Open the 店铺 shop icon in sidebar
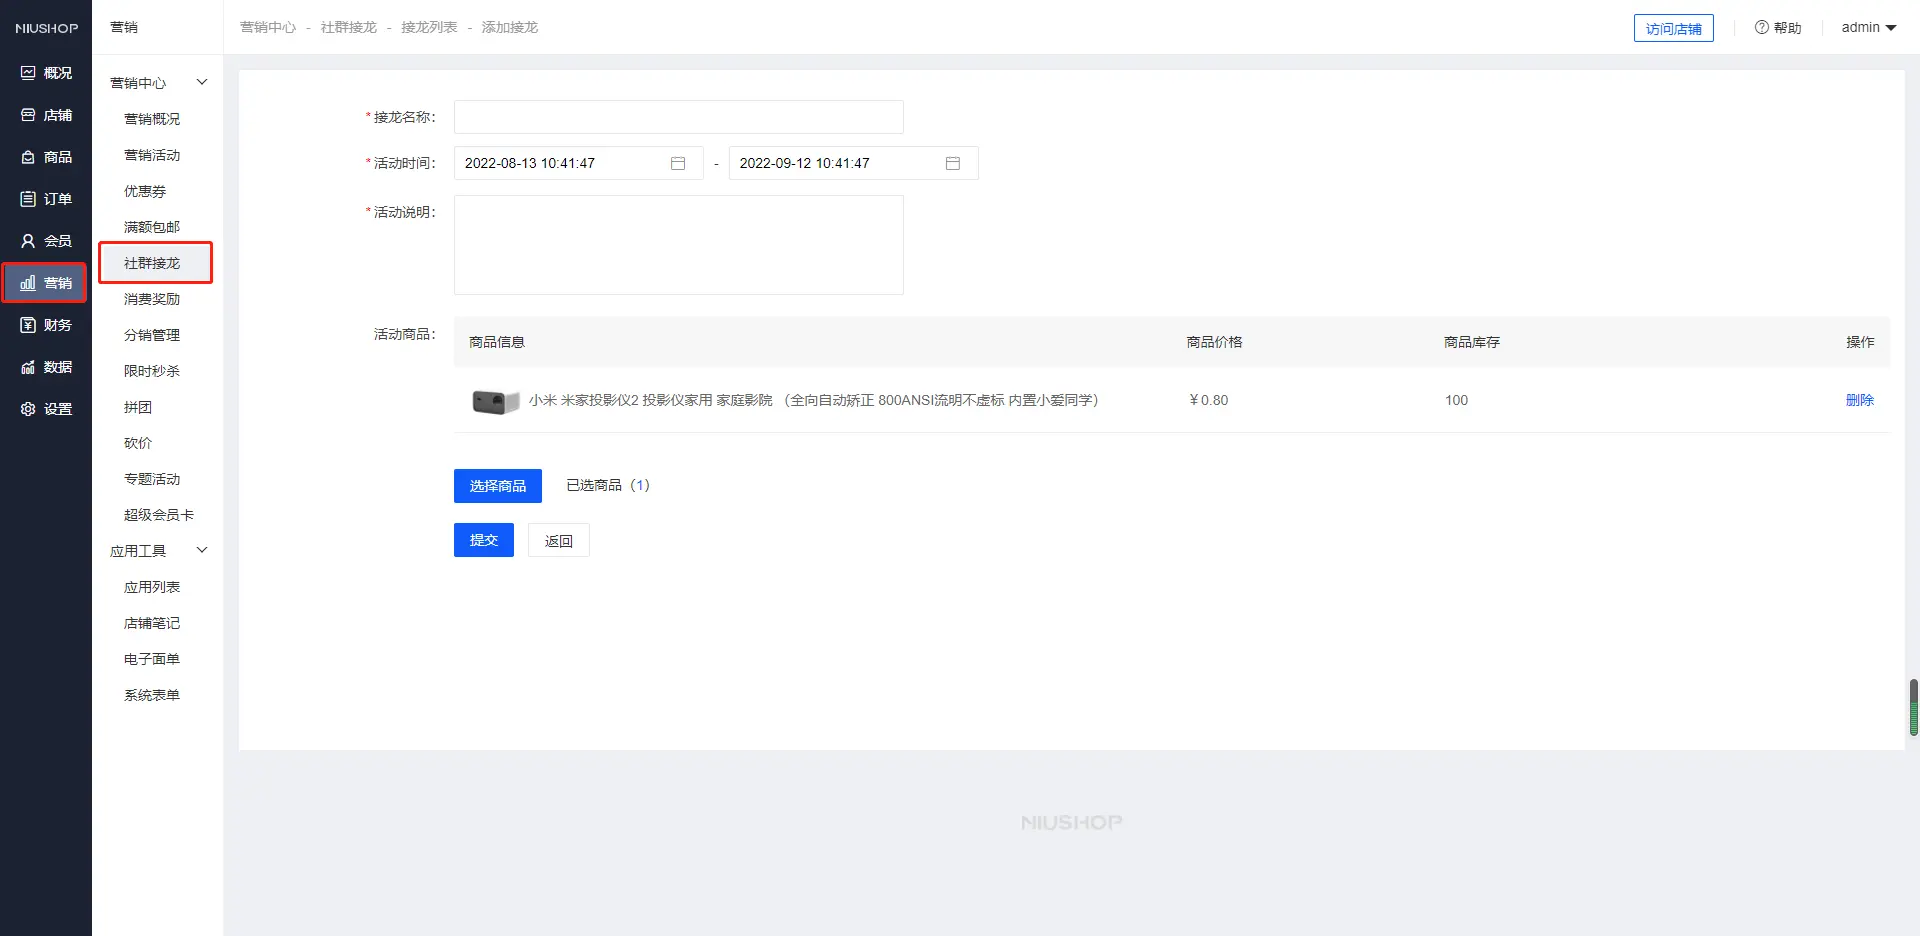The width and height of the screenshot is (1920, 936). [x=28, y=115]
